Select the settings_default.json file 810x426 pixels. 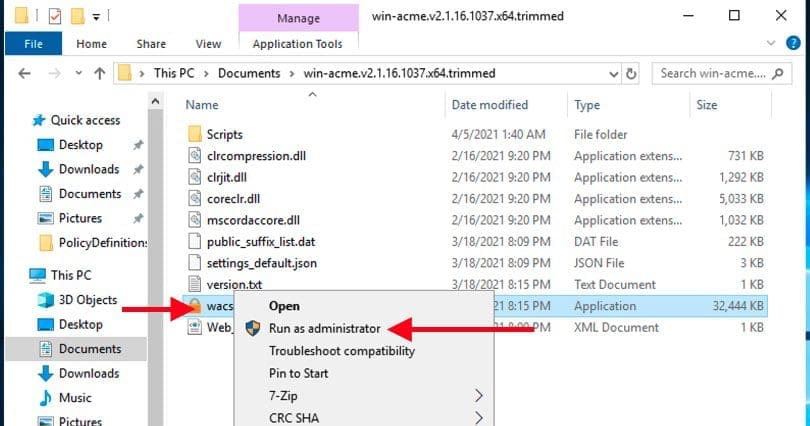point(261,262)
